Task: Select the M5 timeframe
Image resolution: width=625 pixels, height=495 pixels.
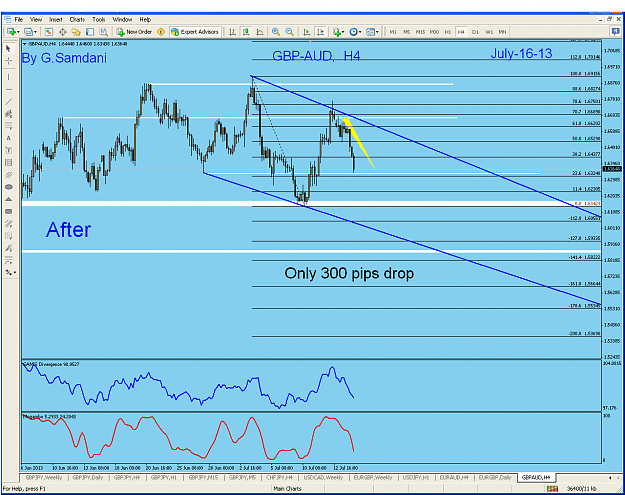Action: 407,32
